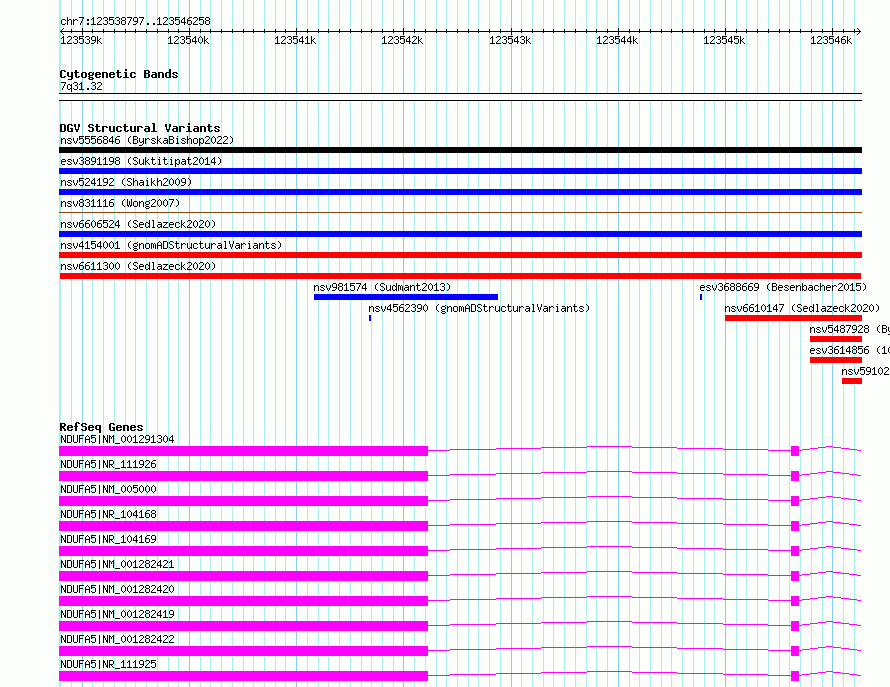Select the 123540k ruler tick label
Viewport: 890px width, 687px height.
(x=188, y=40)
